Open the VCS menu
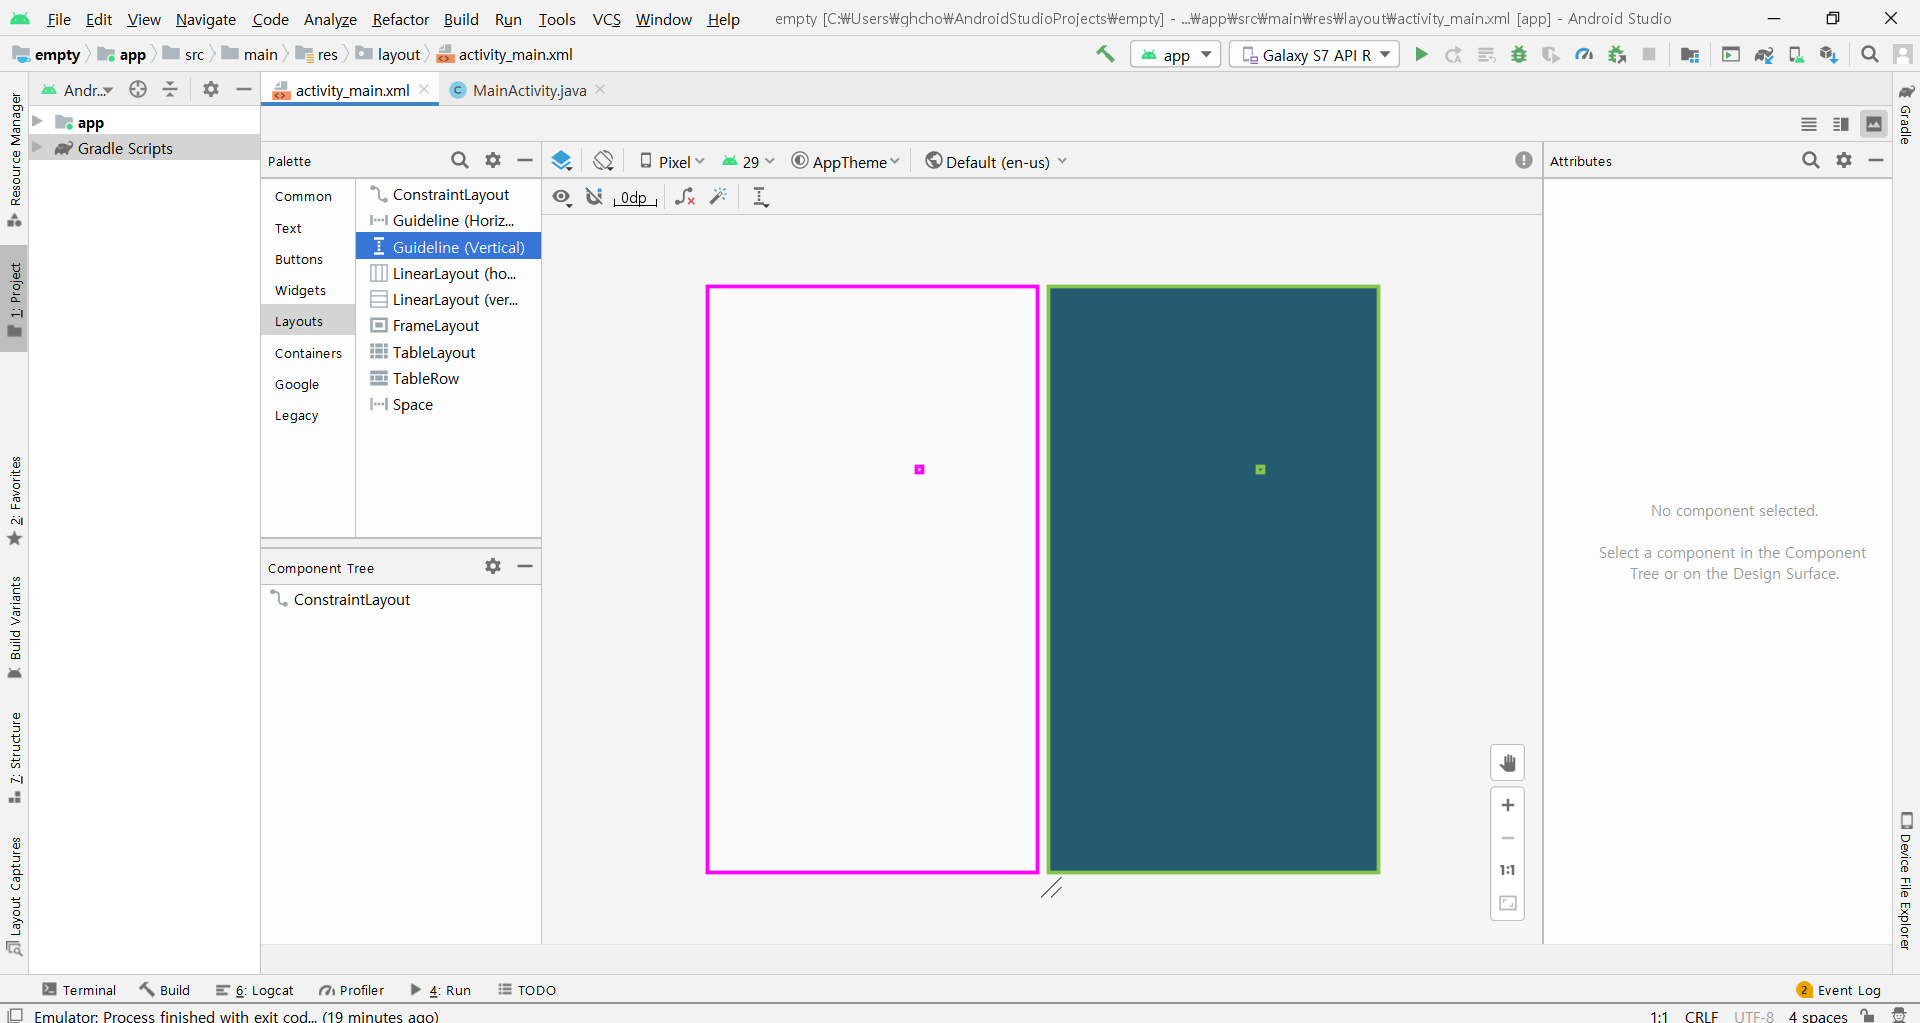1920x1023 pixels. (x=606, y=19)
